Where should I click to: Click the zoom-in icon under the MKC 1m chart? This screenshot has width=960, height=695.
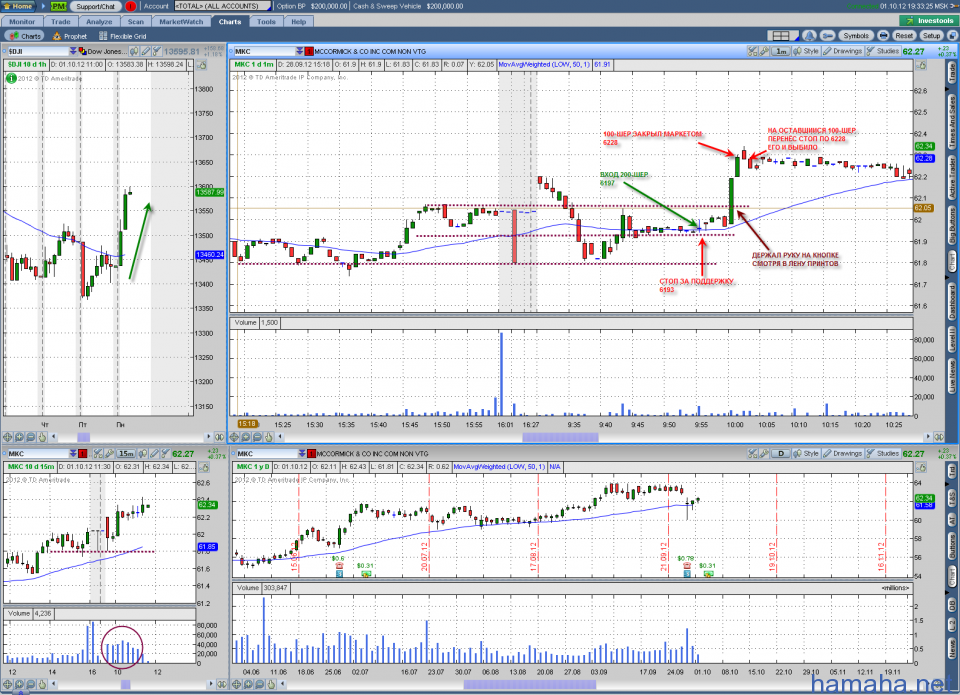coord(246,437)
